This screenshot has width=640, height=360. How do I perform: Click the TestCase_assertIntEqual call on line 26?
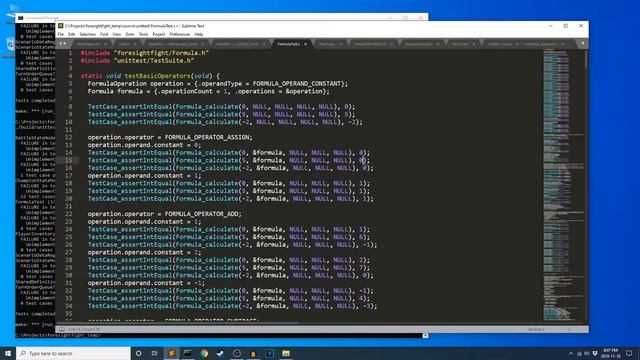click(233, 244)
